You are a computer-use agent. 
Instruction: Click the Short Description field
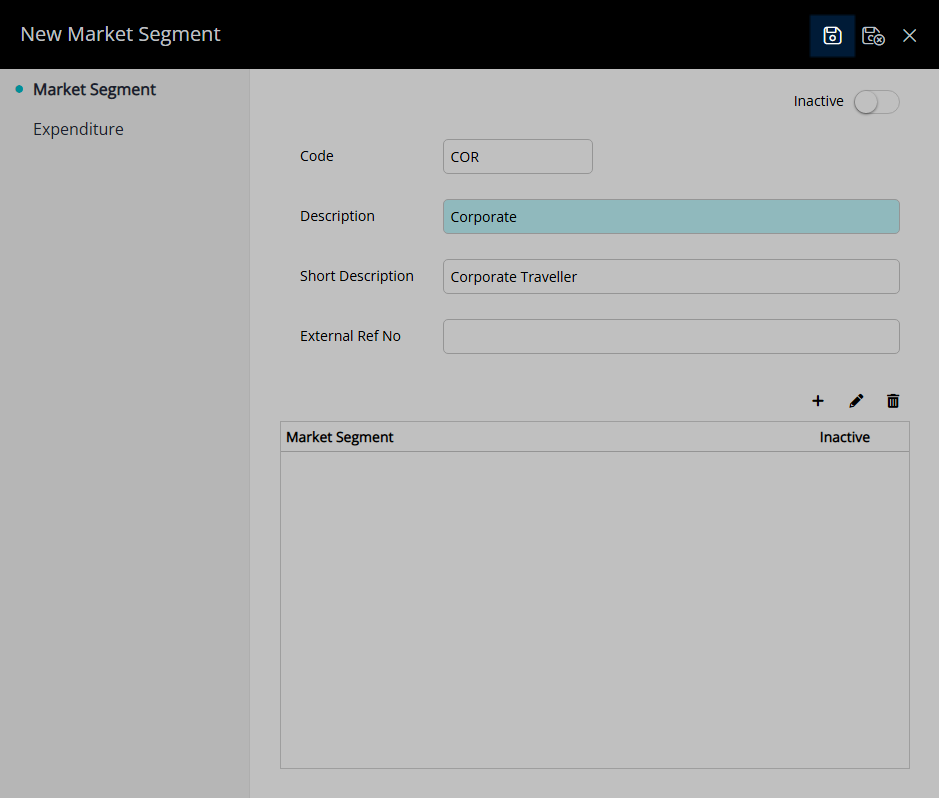tap(671, 277)
